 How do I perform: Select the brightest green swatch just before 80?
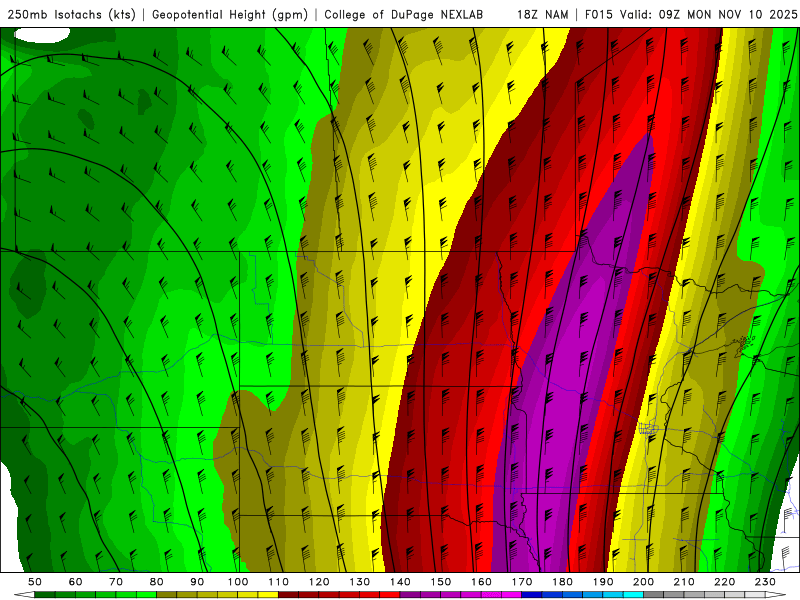[x=146, y=595]
